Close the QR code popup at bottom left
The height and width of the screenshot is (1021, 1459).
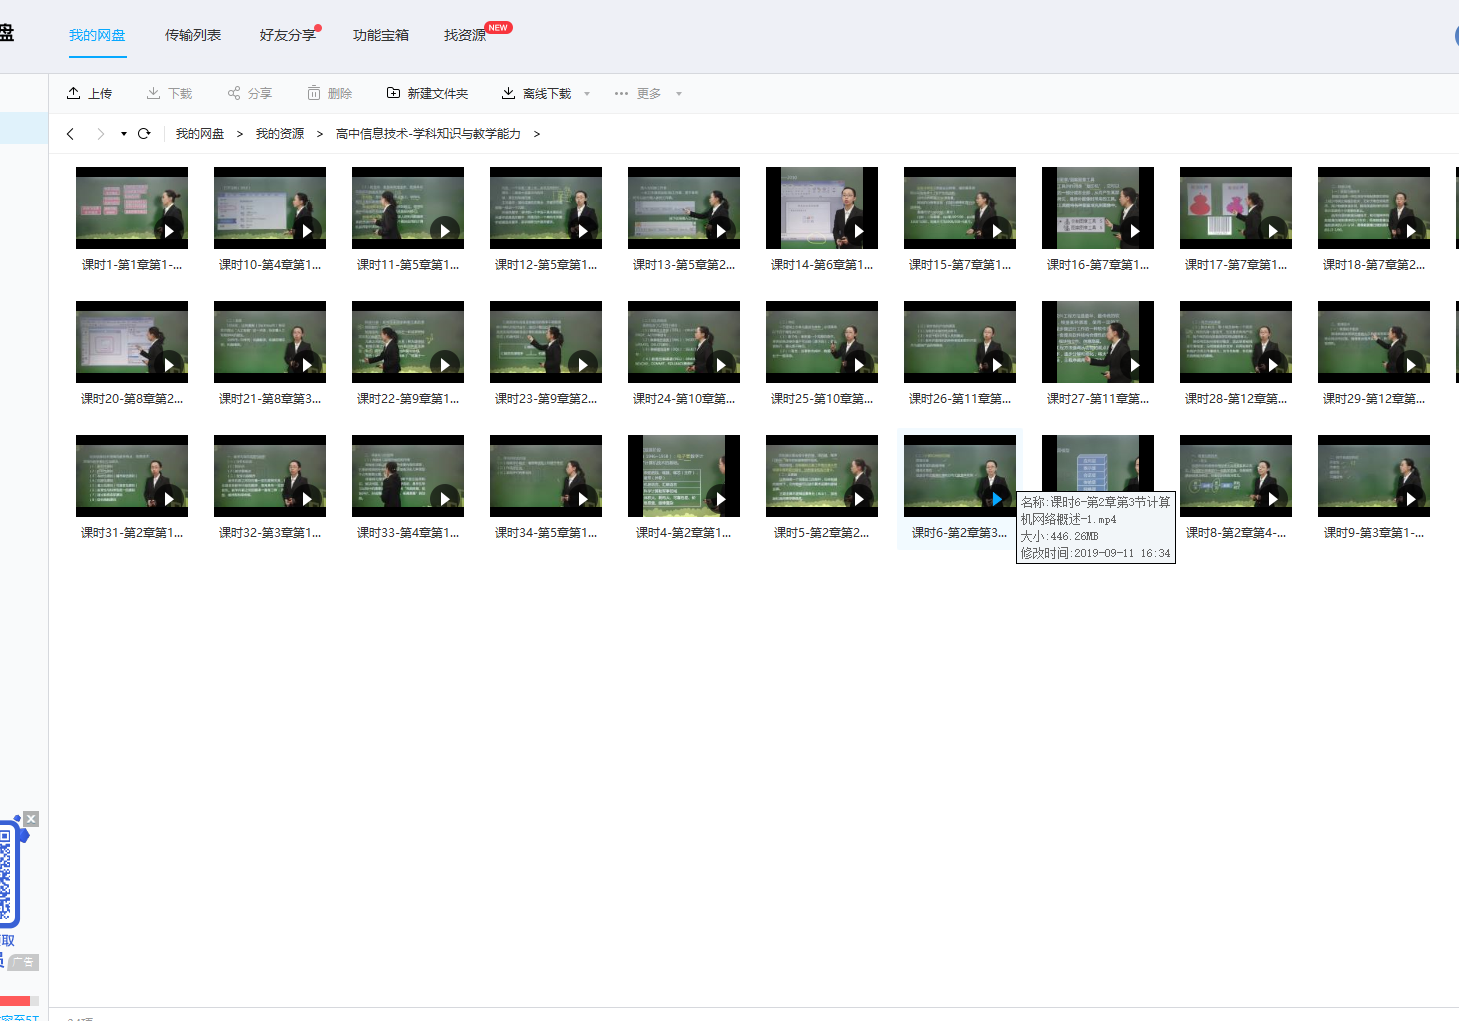31,819
